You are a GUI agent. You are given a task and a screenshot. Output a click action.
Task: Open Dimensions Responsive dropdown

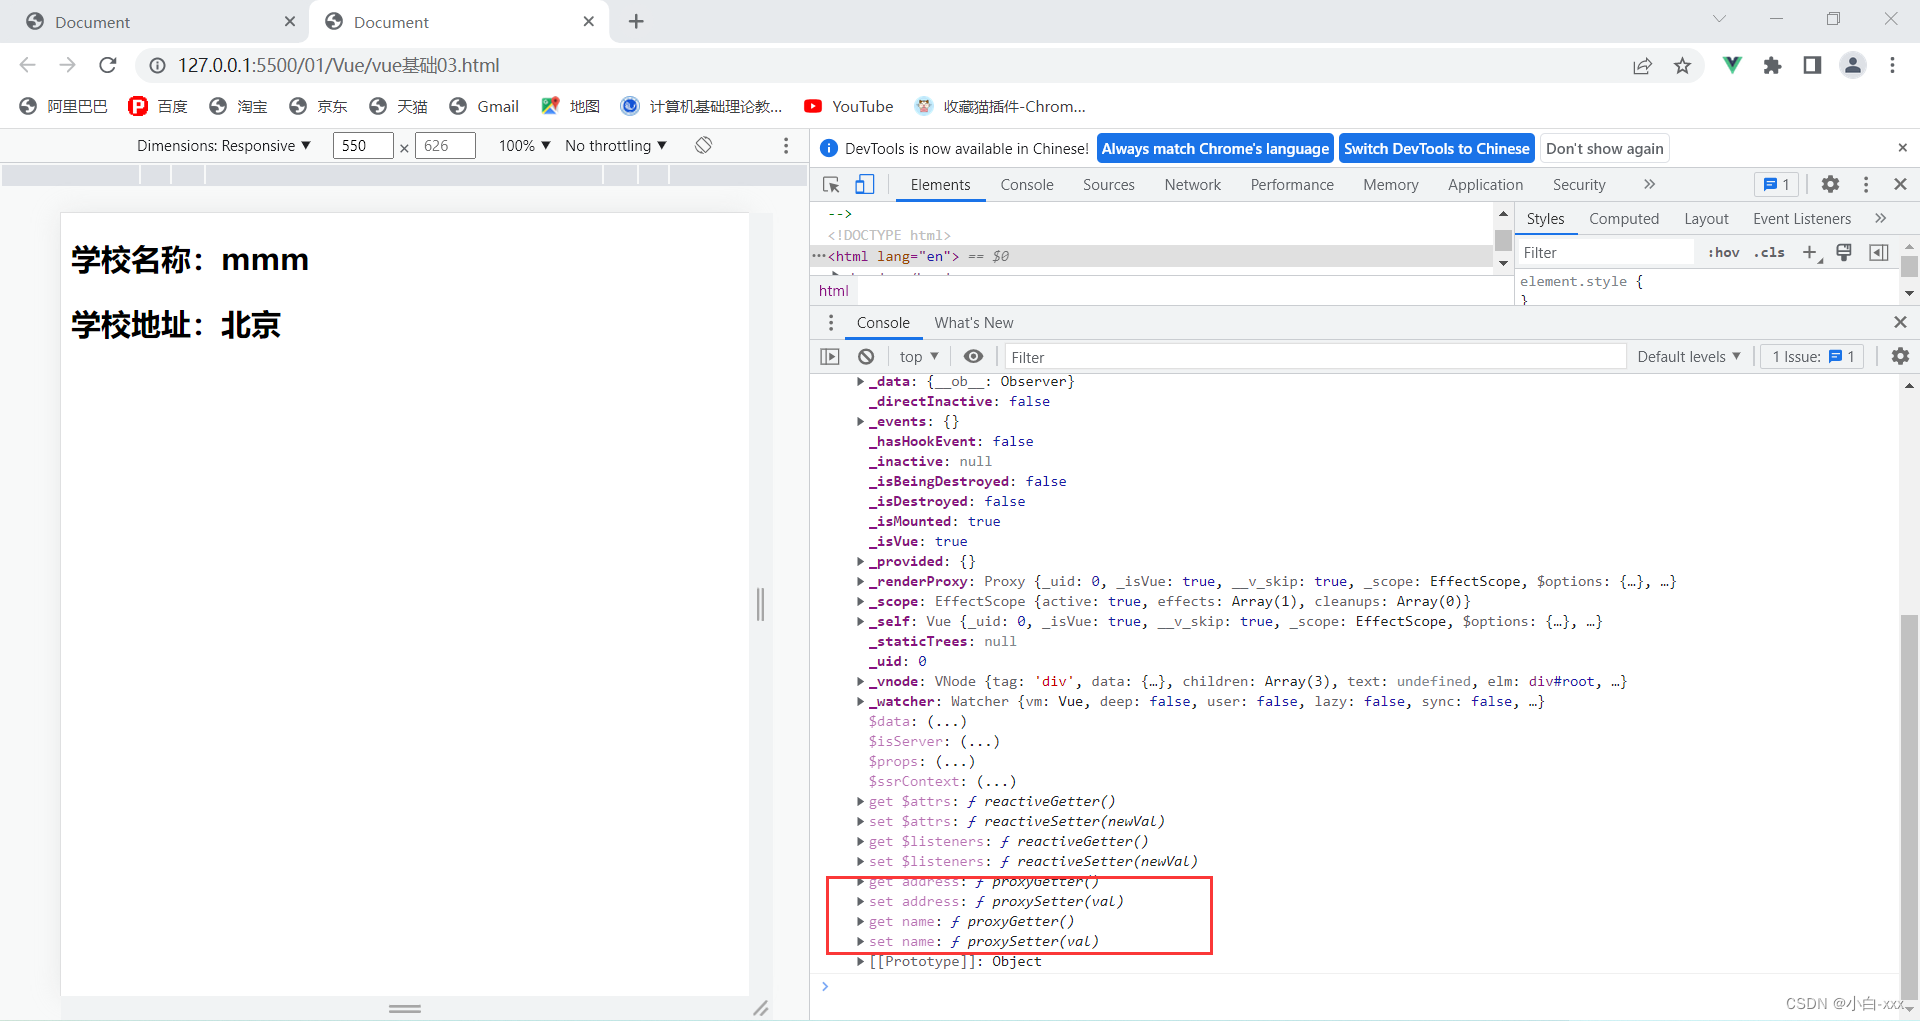[x=224, y=146]
